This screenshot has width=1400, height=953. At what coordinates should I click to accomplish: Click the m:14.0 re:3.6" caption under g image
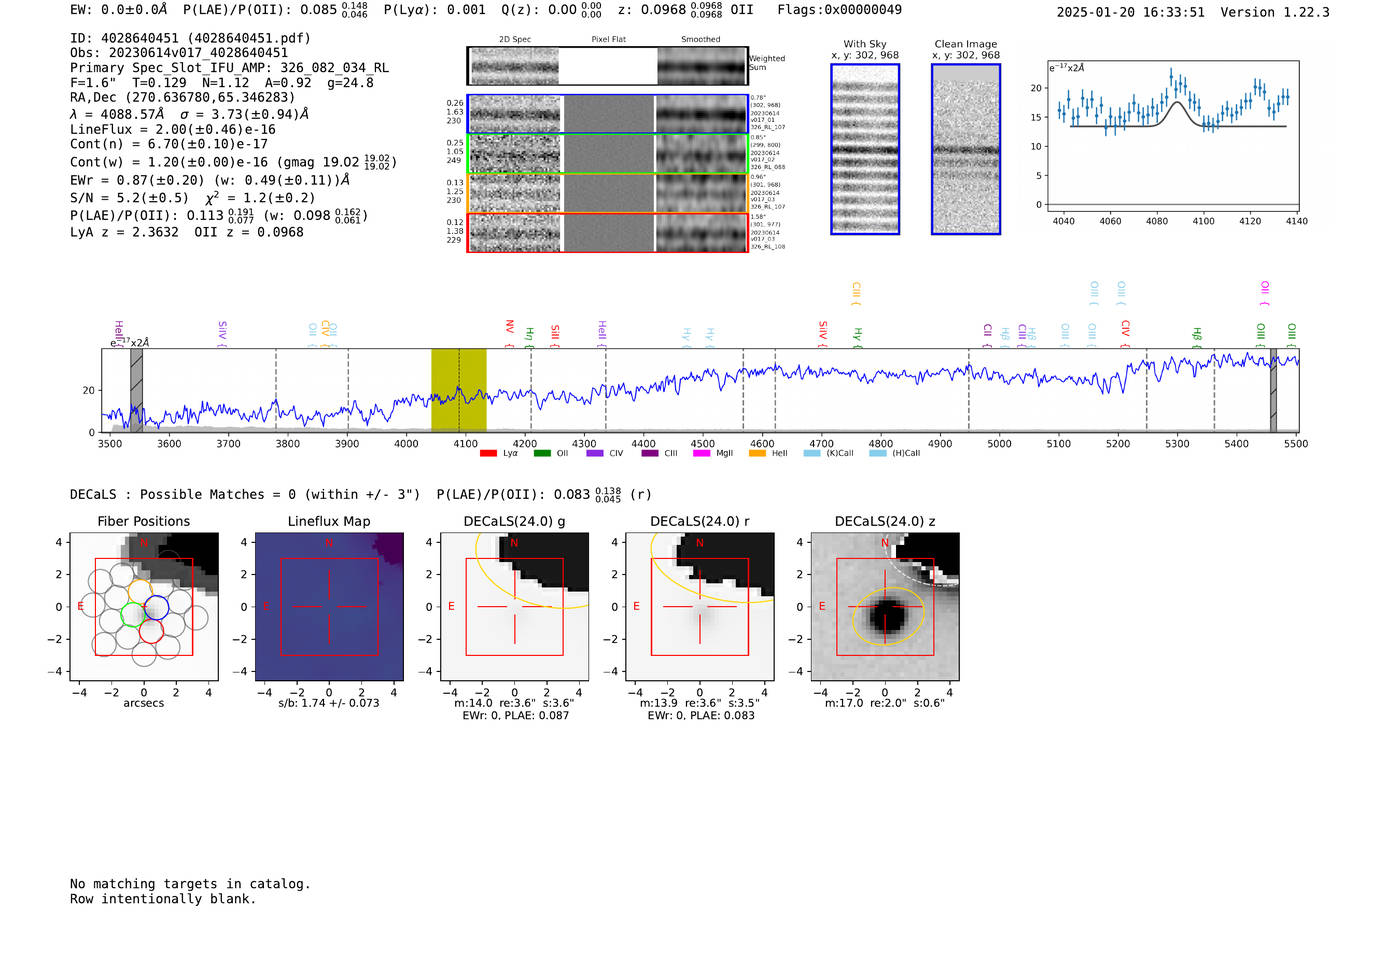(514, 703)
